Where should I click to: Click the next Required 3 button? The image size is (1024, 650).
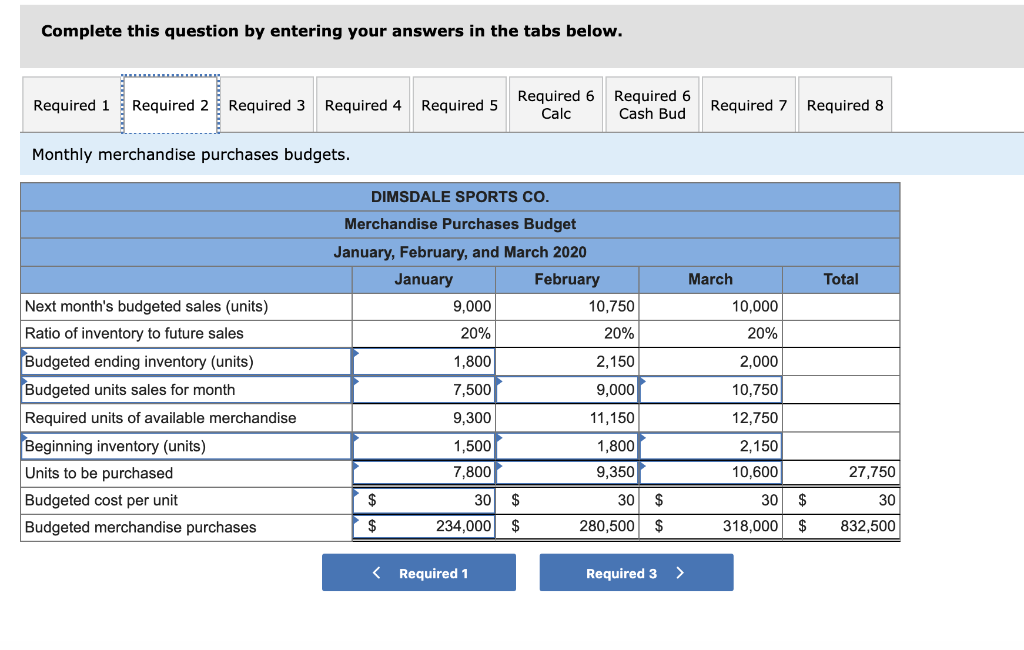click(636, 573)
